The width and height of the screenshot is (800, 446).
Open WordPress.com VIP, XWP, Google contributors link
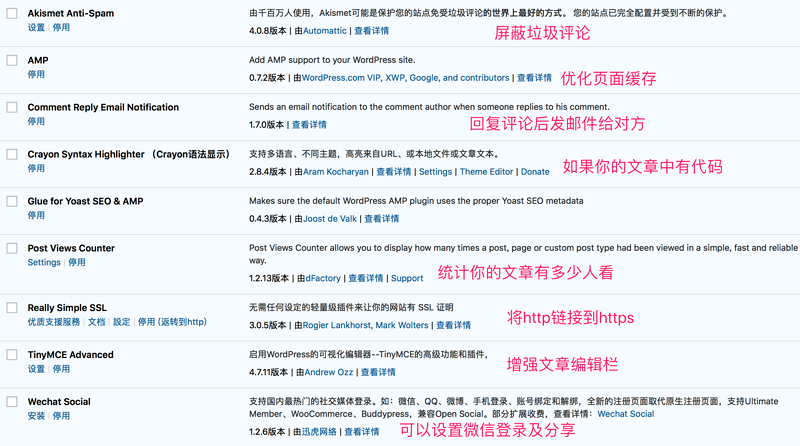coord(406,78)
